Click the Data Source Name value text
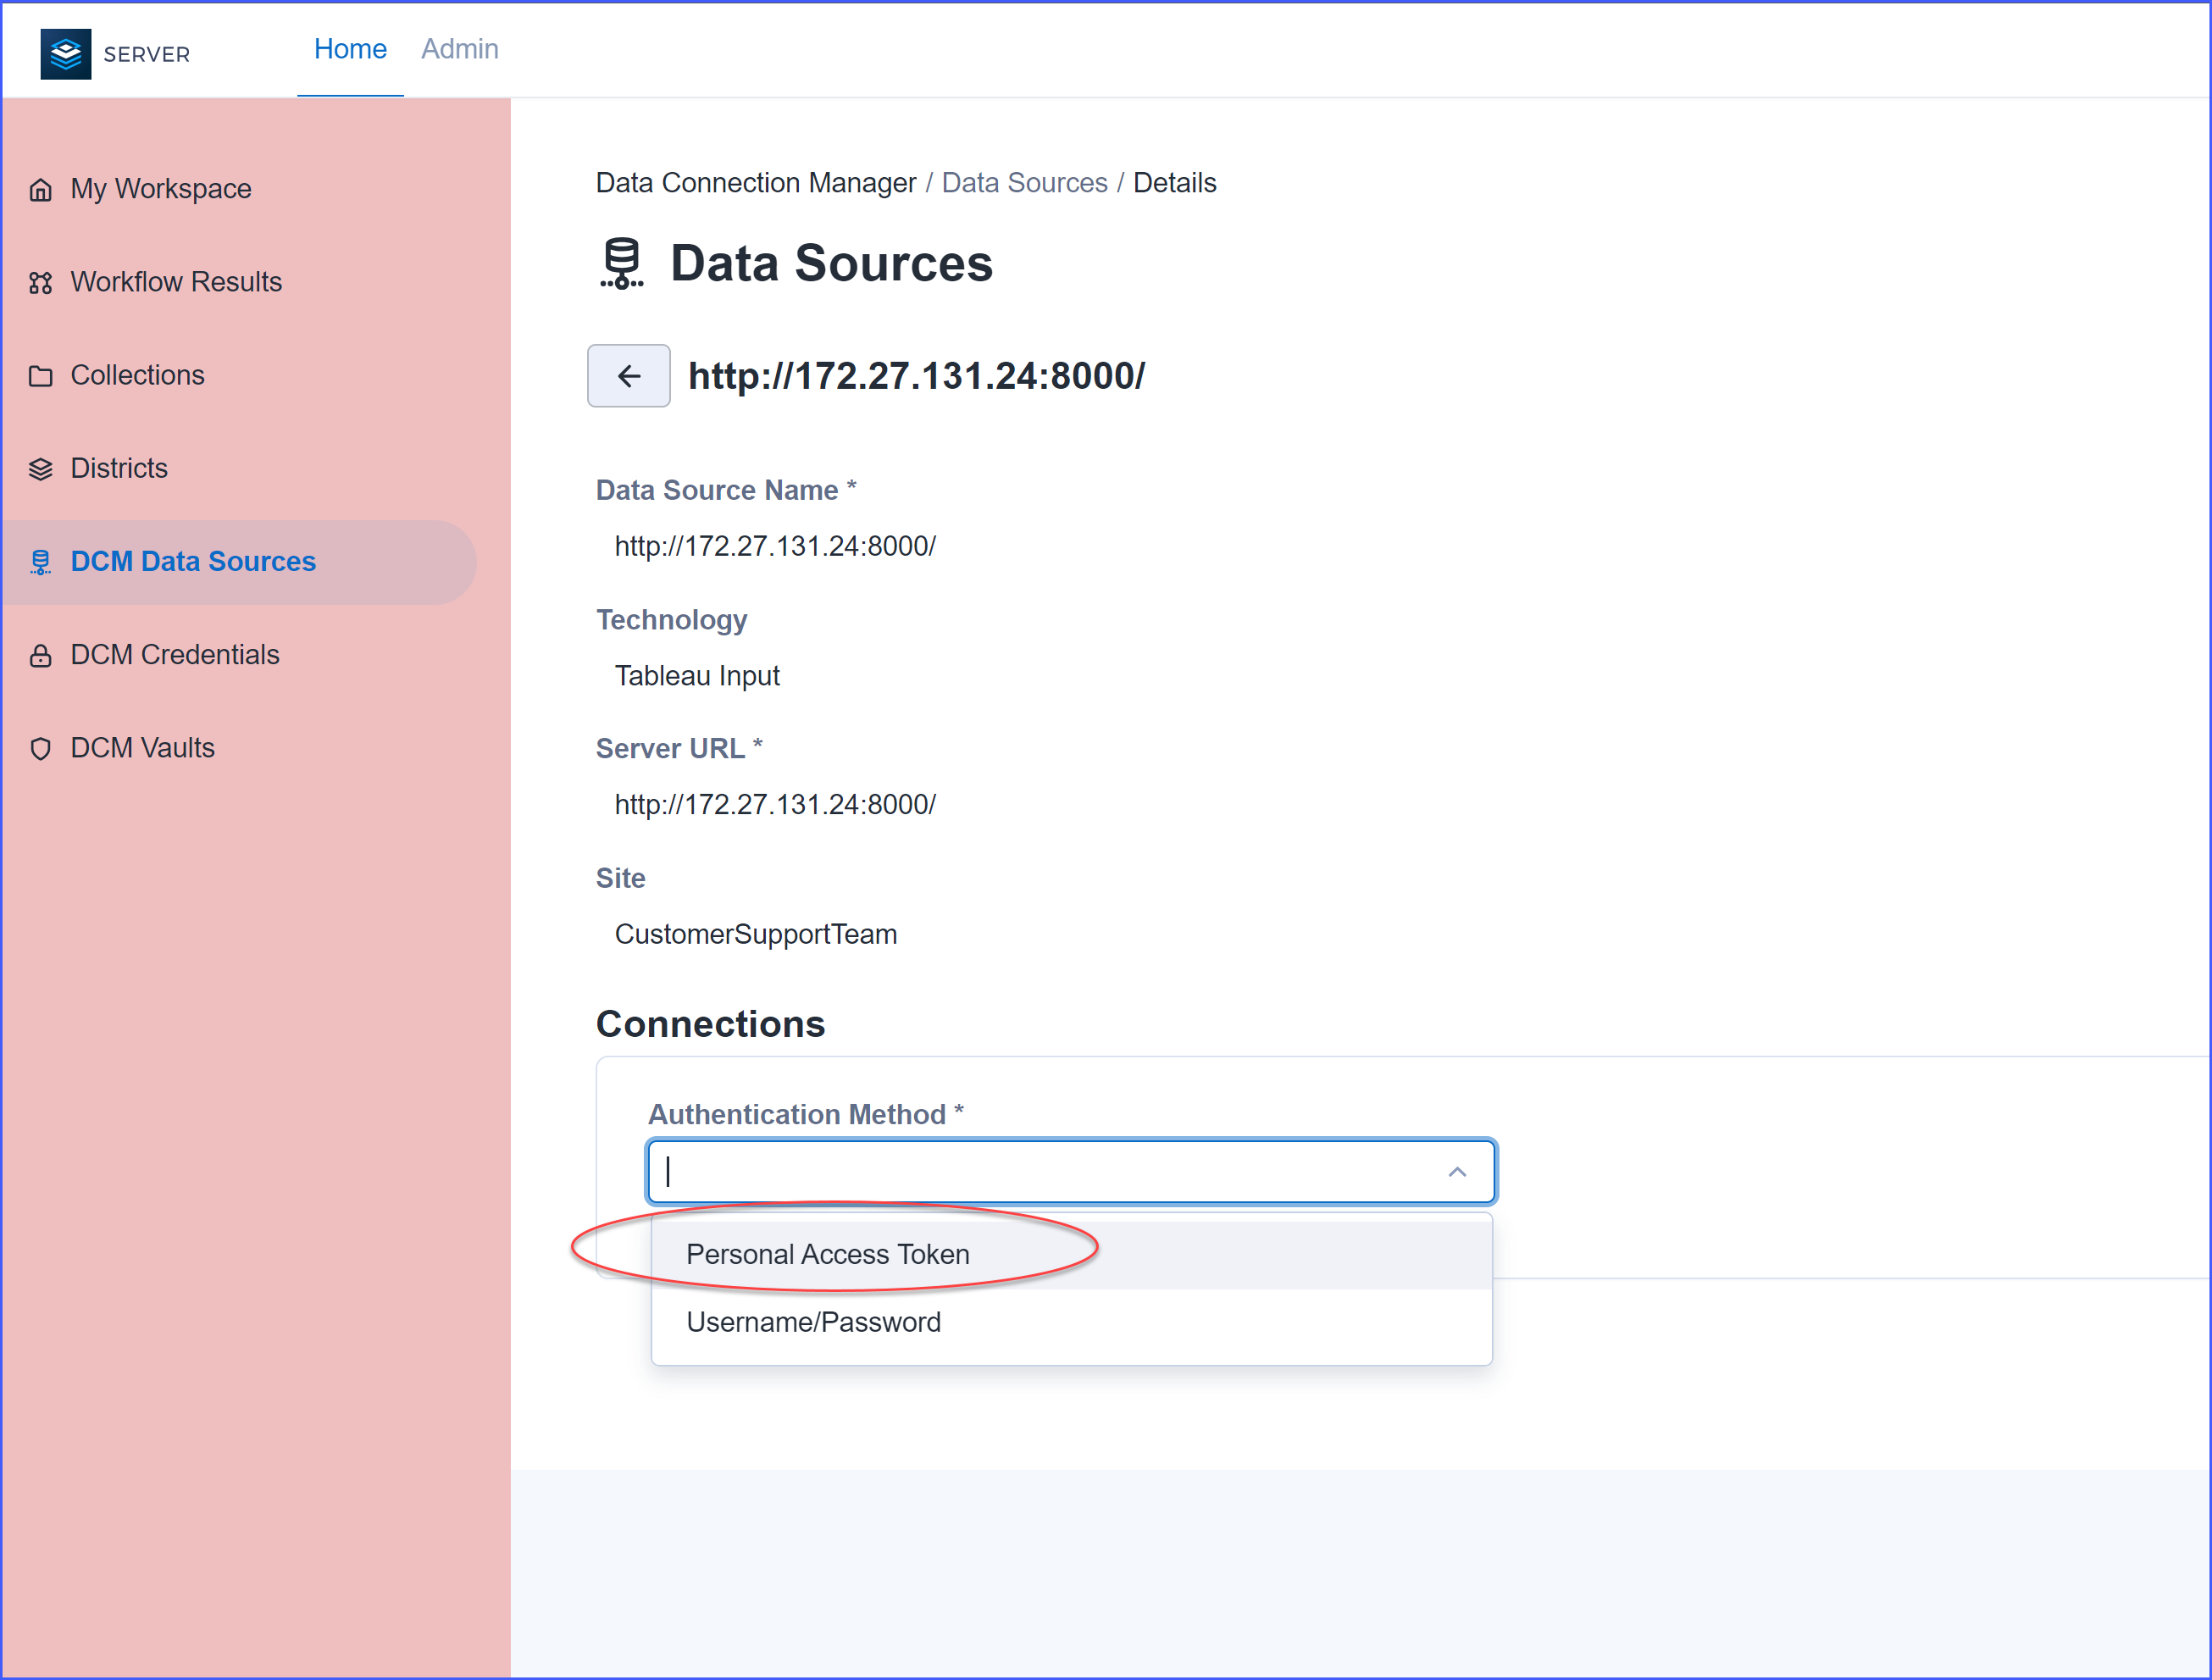Screen dimensions: 2212x1680 775,546
